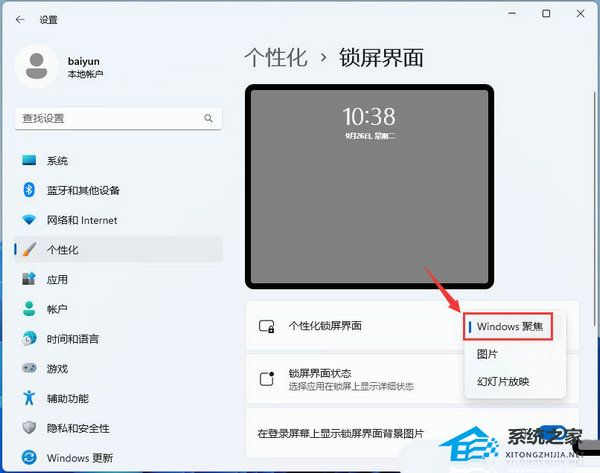The height and width of the screenshot is (473, 600).
Task: Select the 游戏 gaming sidebar item
Action: pyautogui.click(x=57, y=369)
